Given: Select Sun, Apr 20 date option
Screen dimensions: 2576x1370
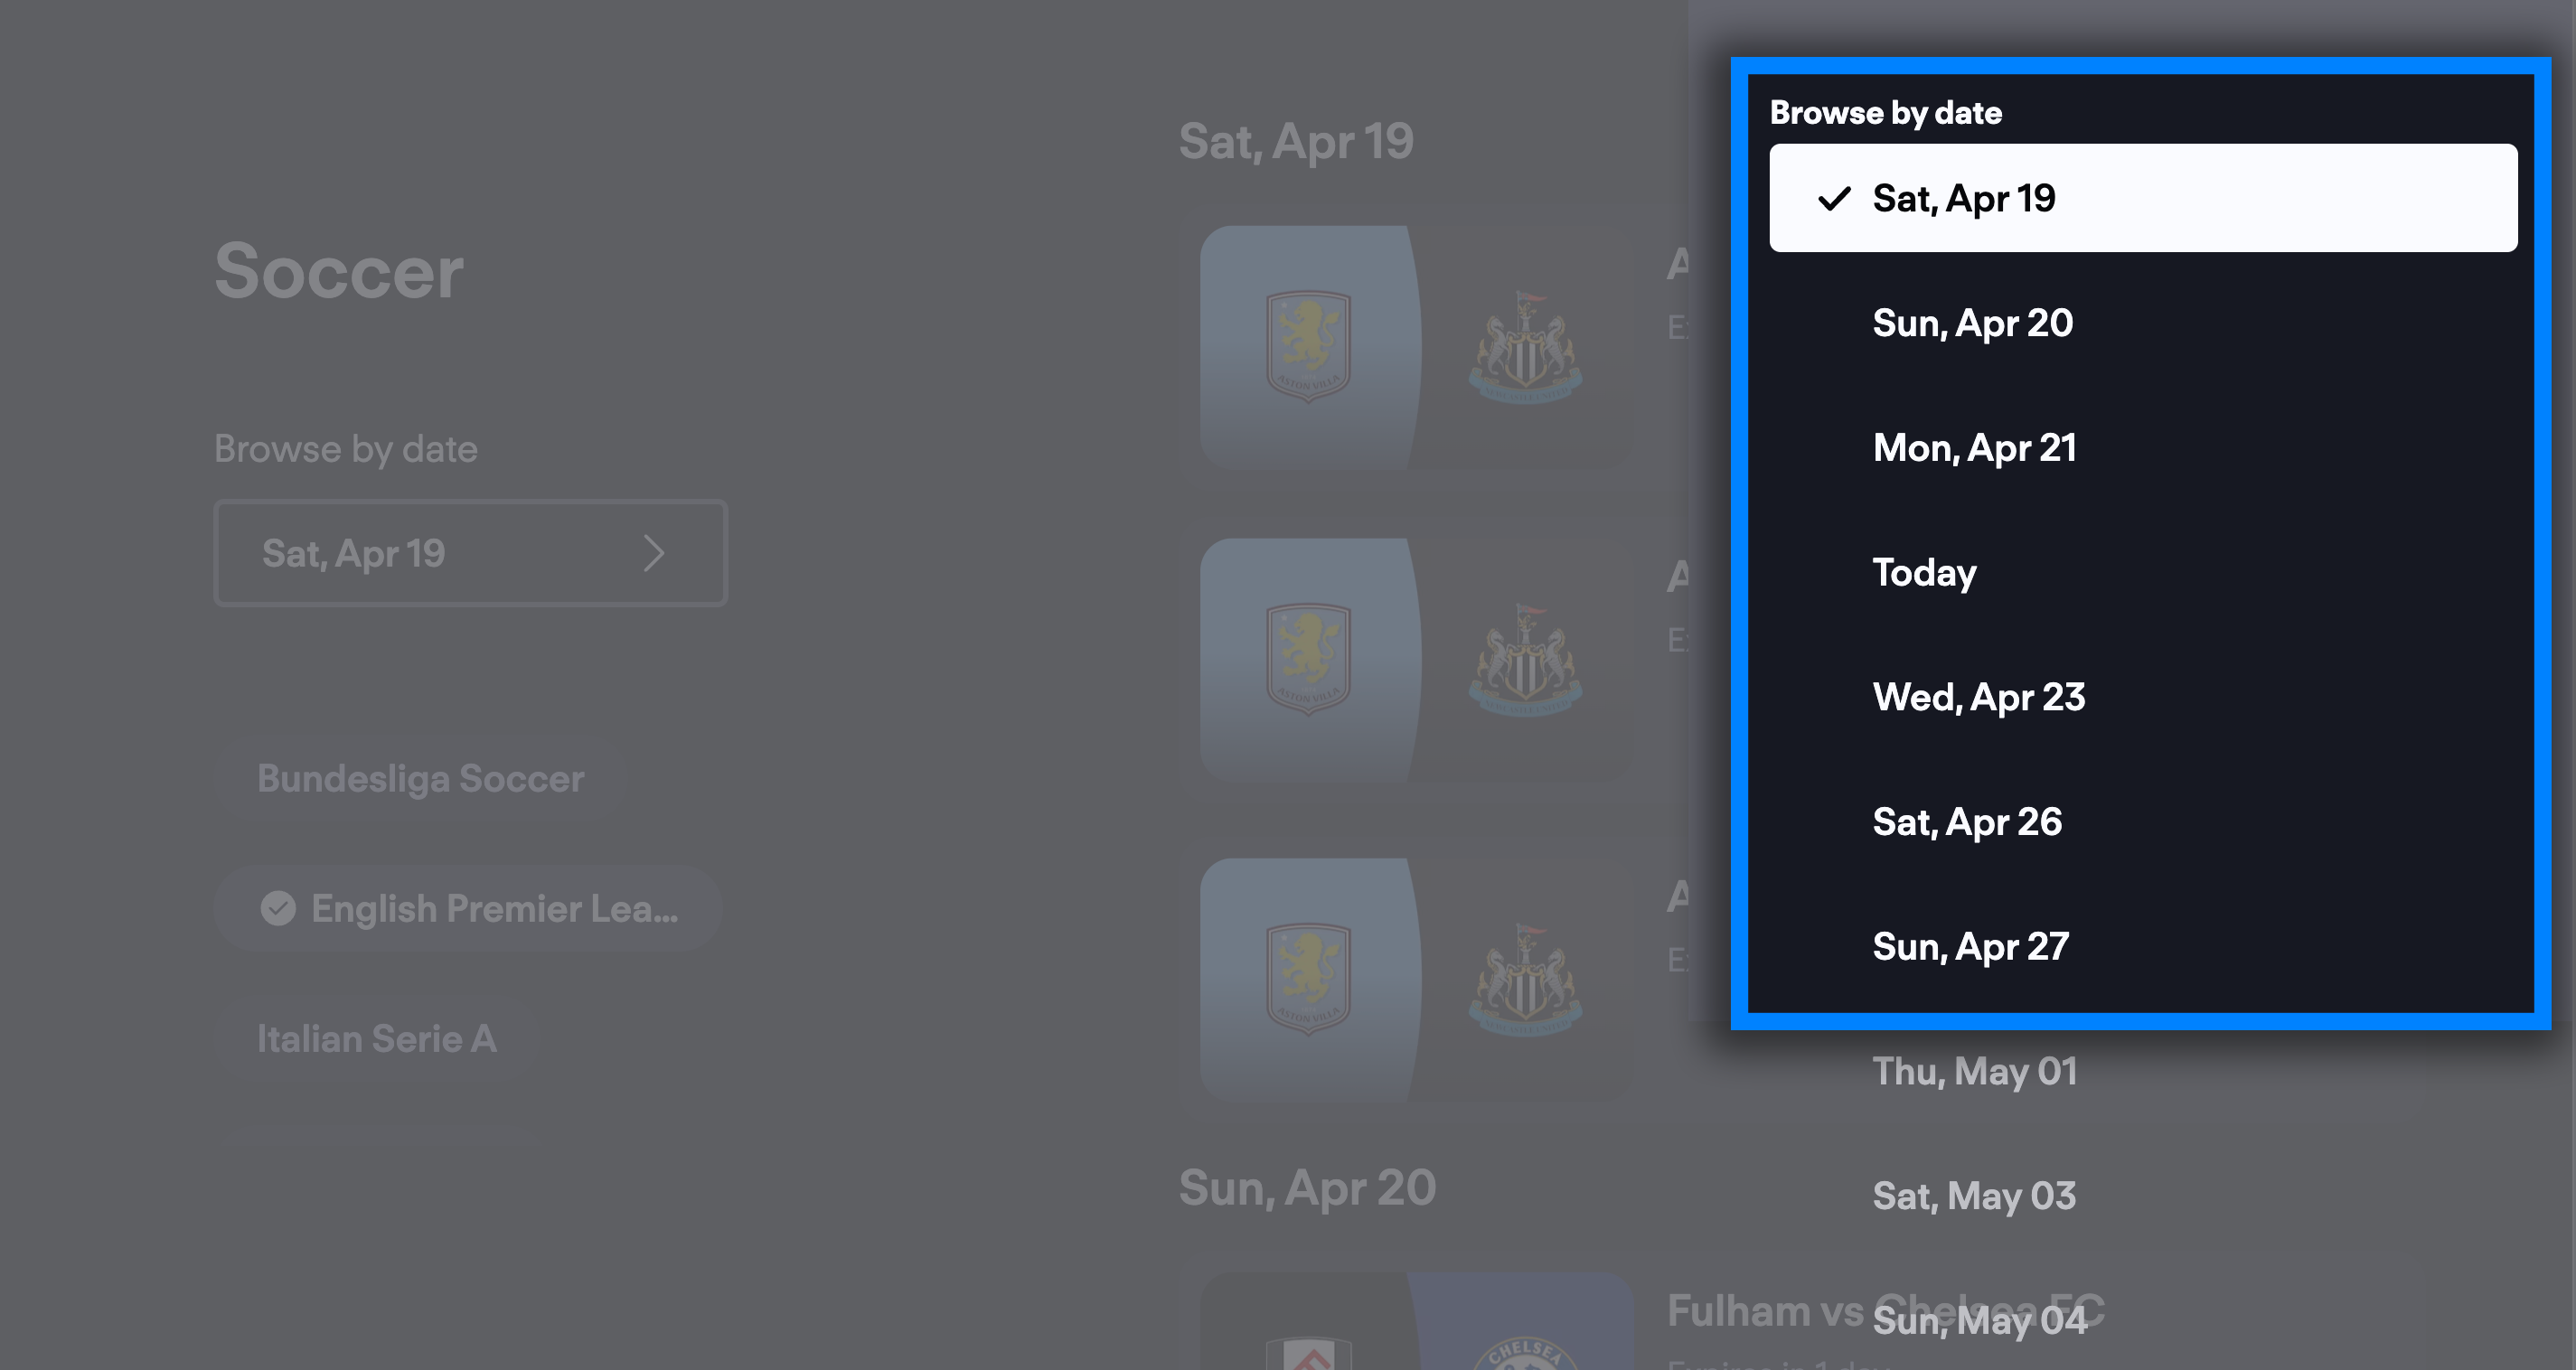Looking at the screenshot, I should point(1973,324).
